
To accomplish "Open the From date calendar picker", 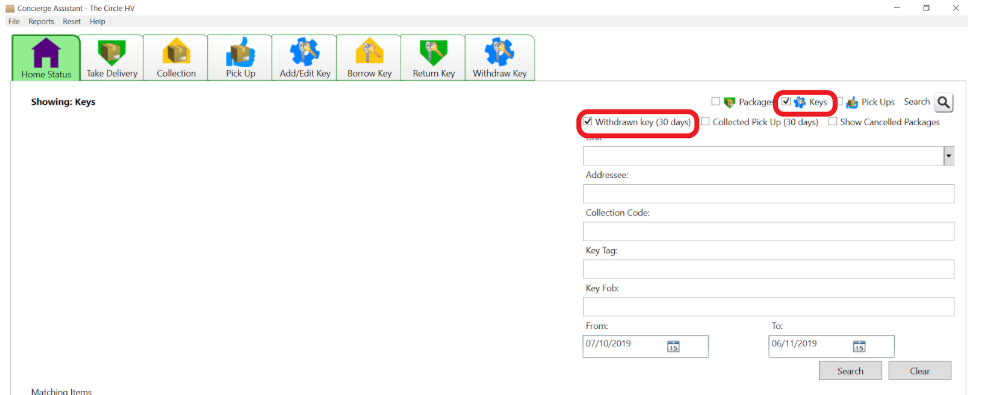I will pos(673,346).
